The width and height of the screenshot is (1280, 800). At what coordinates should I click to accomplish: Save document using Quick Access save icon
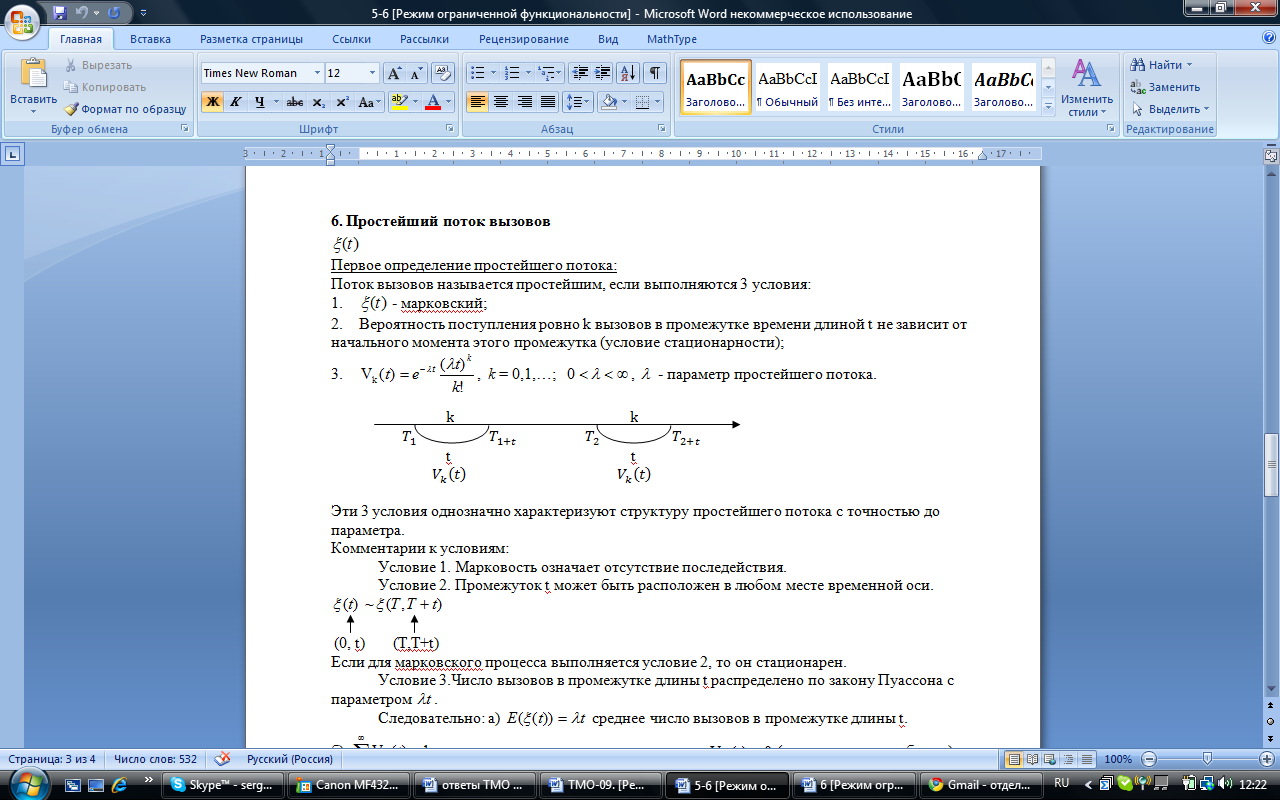tap(60, 14)
